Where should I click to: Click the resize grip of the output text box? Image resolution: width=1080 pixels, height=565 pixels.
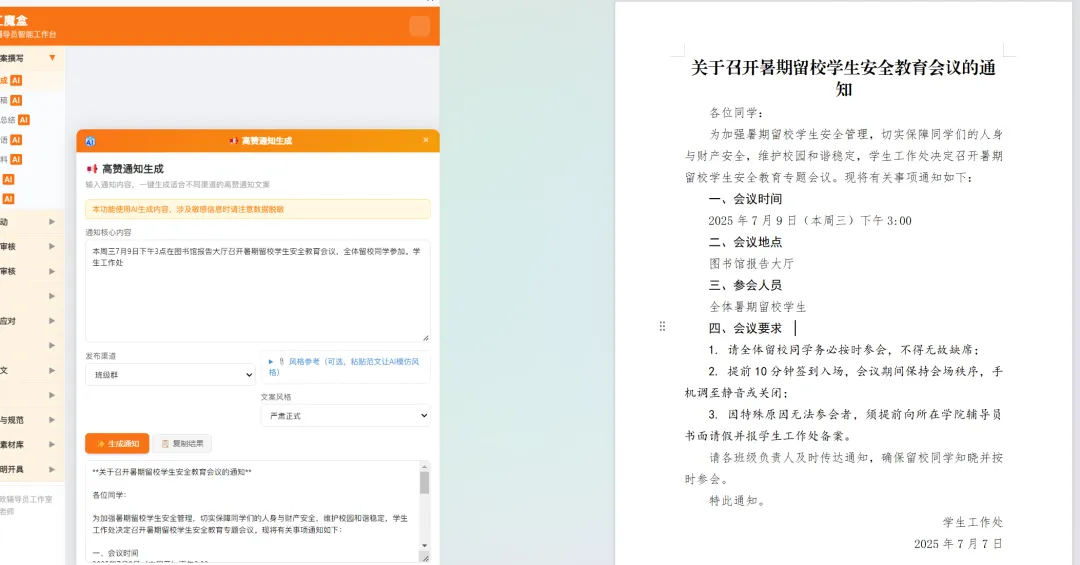pos(425,558)
